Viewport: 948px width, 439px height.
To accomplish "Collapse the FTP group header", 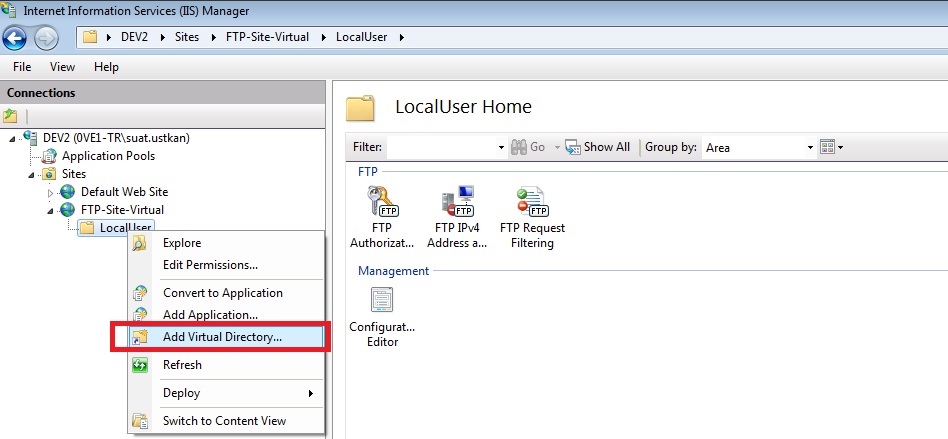I will (368, 172).
